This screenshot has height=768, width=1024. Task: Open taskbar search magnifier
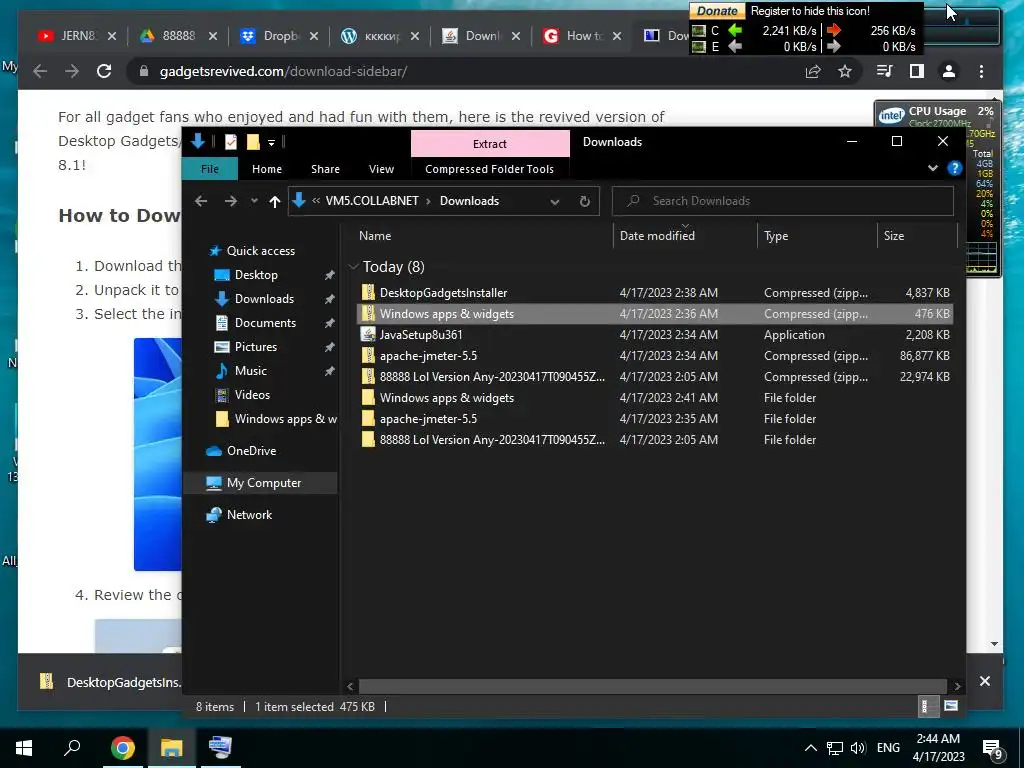coord(72,748)
